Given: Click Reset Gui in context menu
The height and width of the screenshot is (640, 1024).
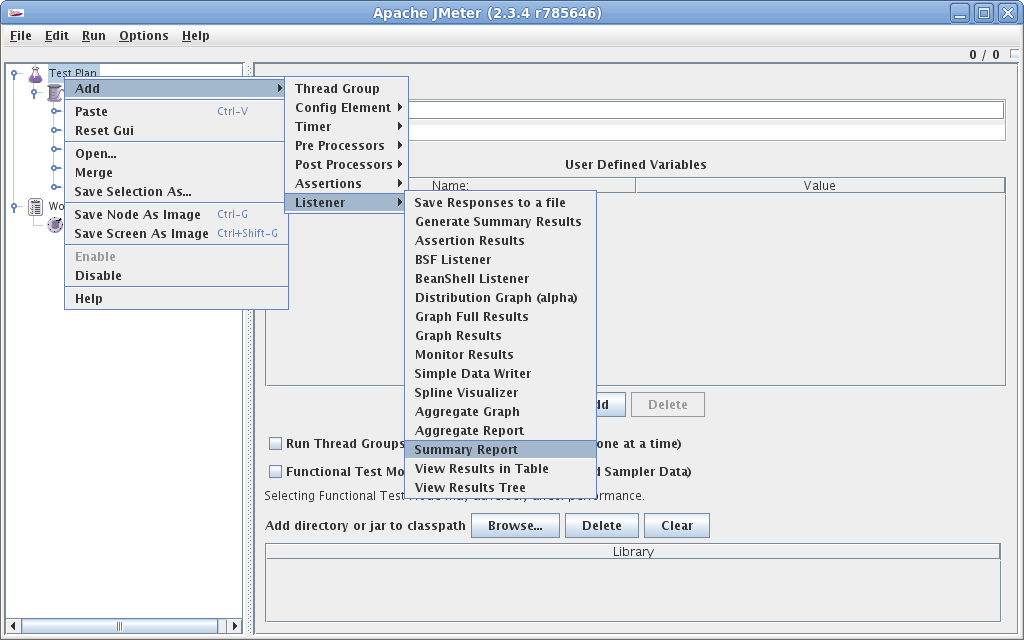Looking at the screenshot, I should point(176,131).
